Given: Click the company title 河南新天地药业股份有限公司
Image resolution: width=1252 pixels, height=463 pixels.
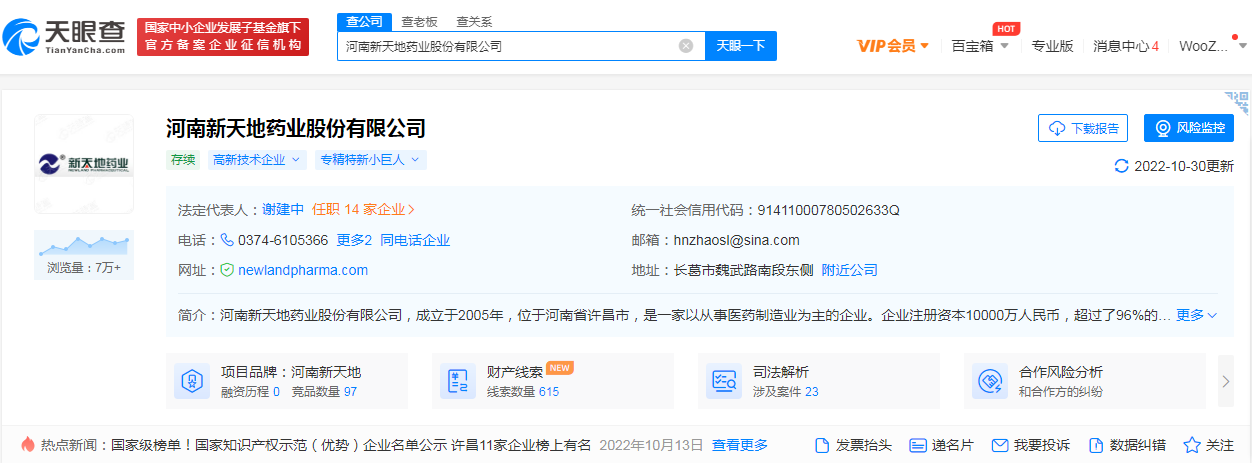Looking at the screenshot, I should (296, 128).
